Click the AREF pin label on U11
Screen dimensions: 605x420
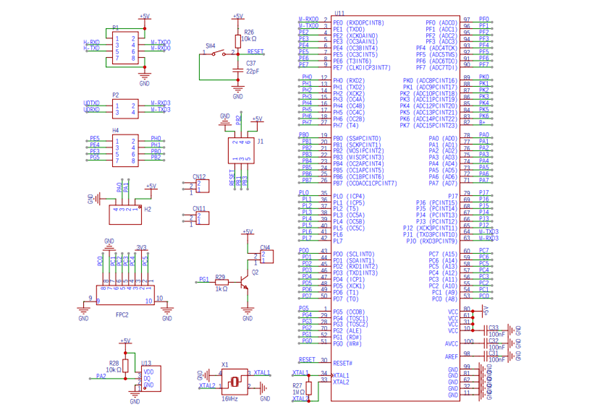[x=451, y=357]
